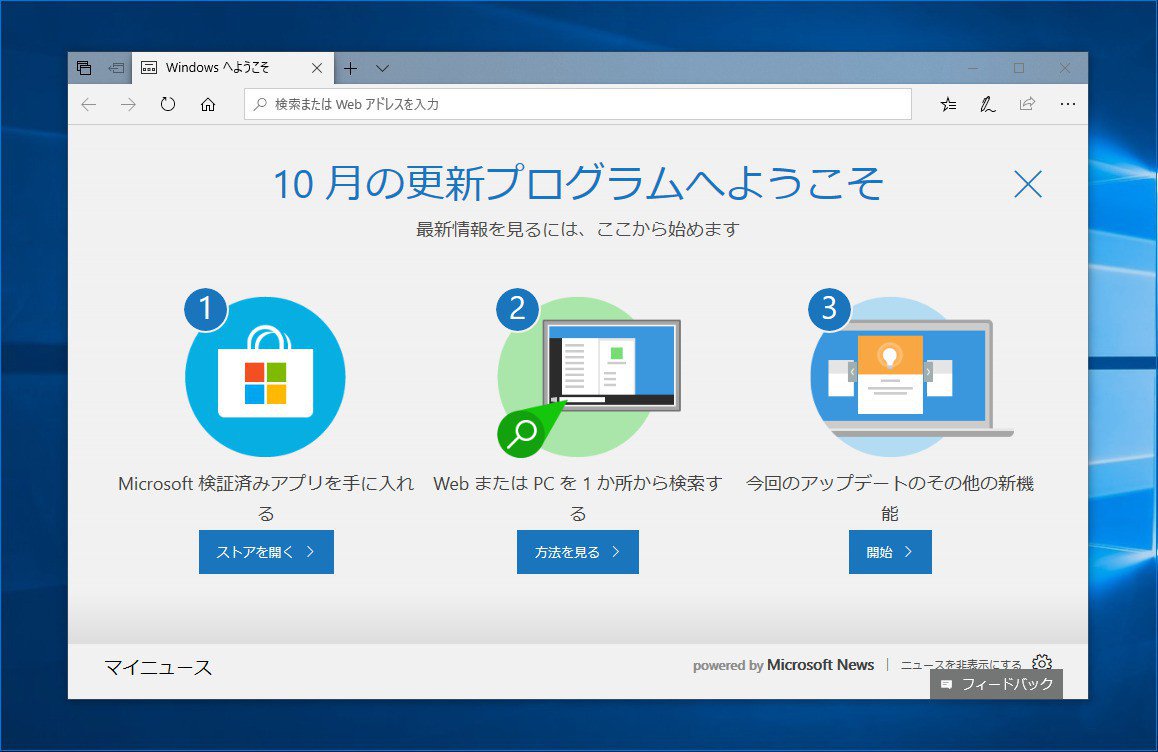
Task: Dismiss the welcome banner with large X
Action: click(x=1028, y=184)
